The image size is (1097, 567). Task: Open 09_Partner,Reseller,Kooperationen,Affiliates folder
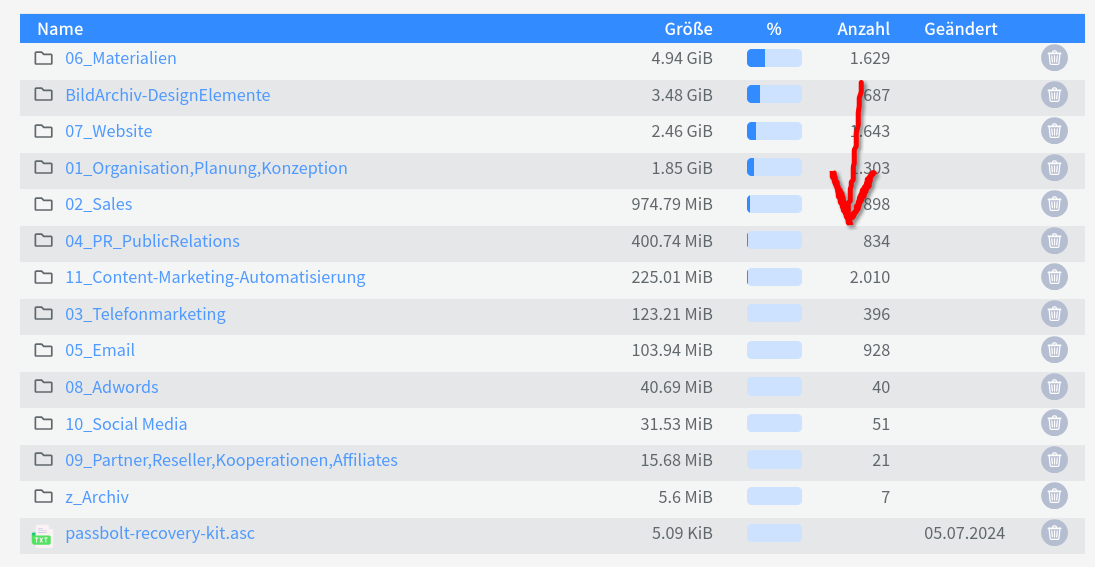(x=232, y=460)
